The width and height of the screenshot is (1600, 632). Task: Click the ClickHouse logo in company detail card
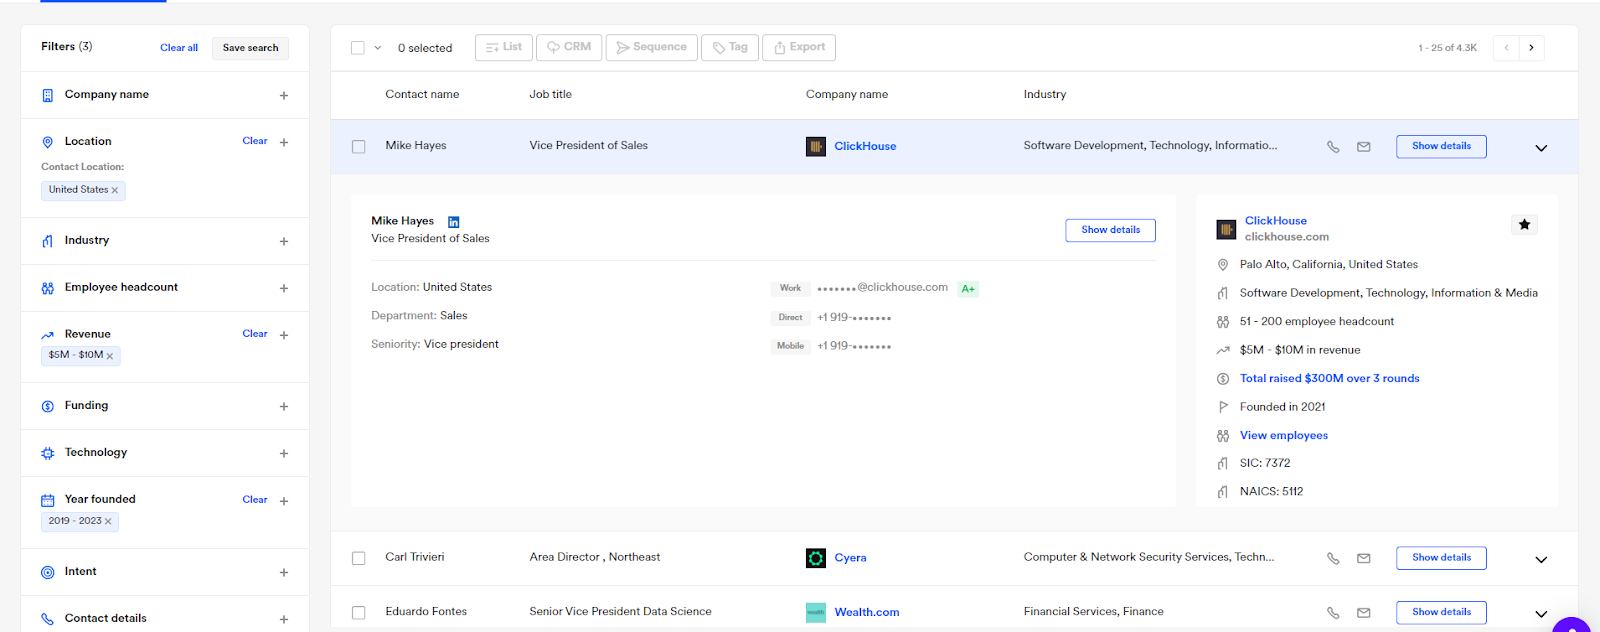tap(1226, 230)
